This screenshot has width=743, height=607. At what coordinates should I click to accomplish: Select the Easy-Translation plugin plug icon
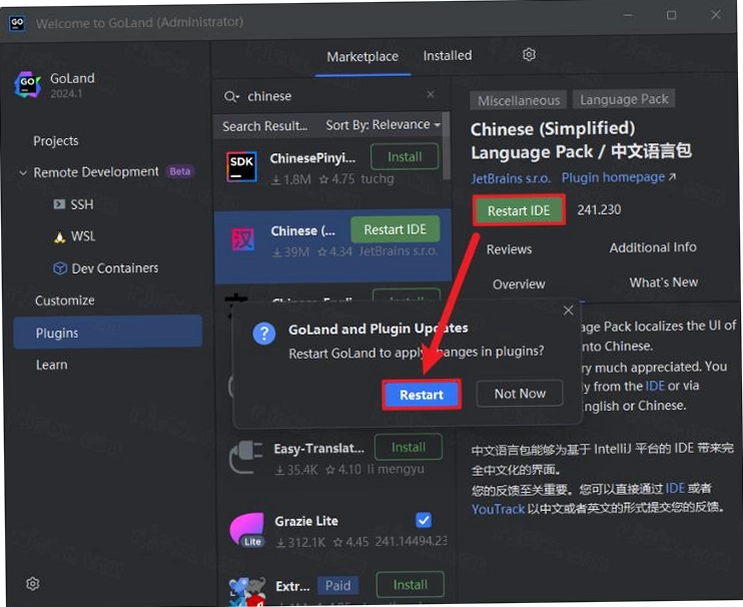click(x=245, y=457)
